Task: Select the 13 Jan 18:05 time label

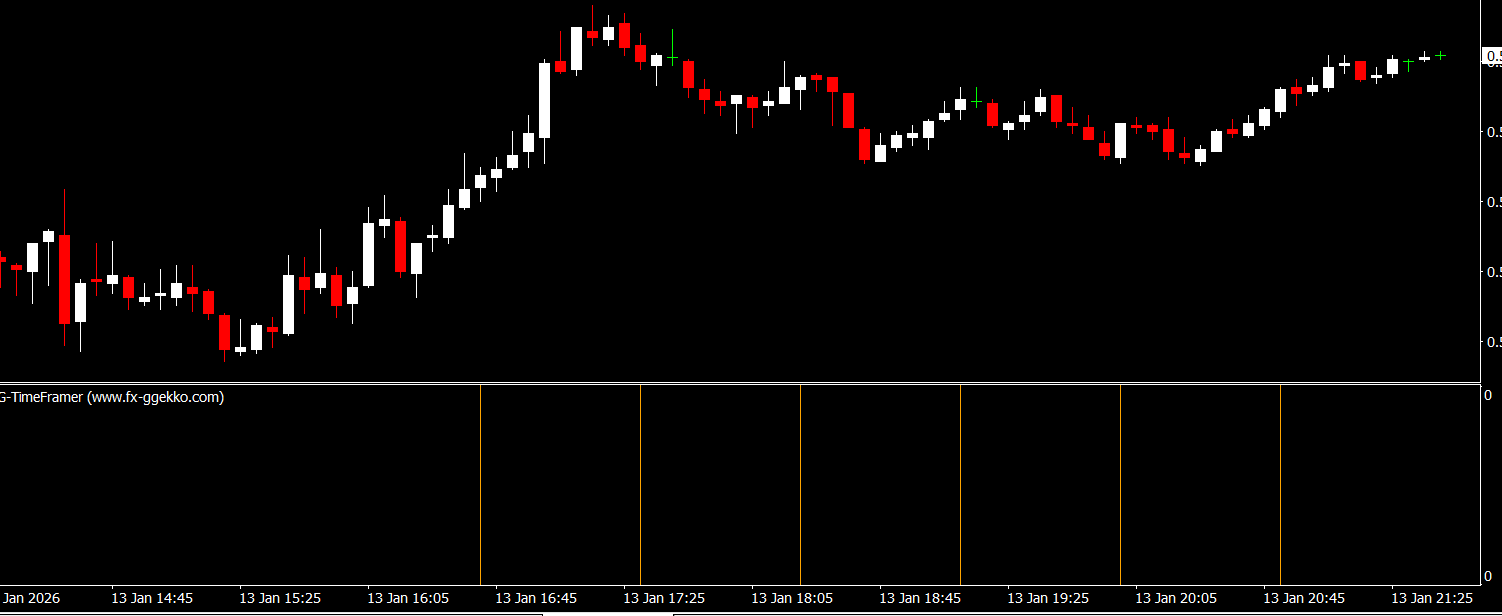Action: click(x=792, y=598)
